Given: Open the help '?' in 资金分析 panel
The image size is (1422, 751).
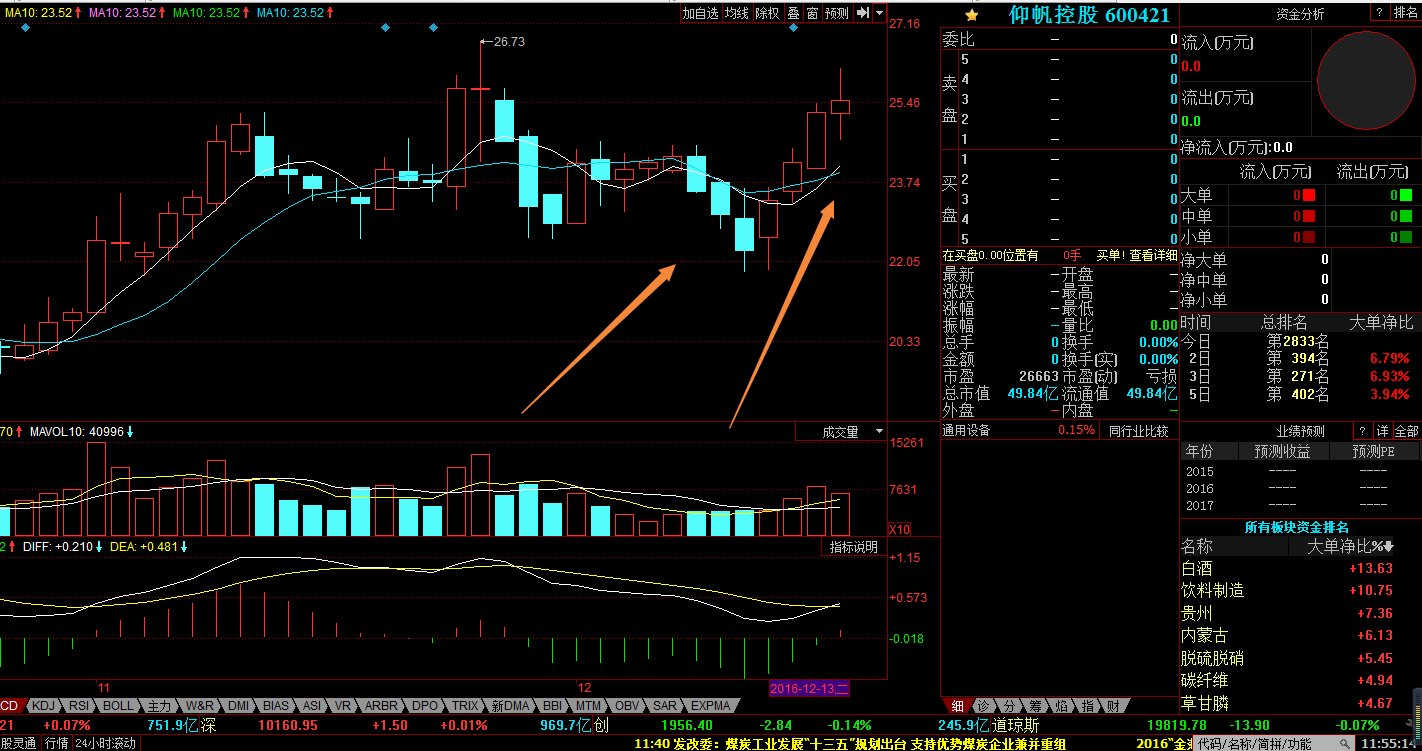Looking at the screenshot, I should point(1378,13).
